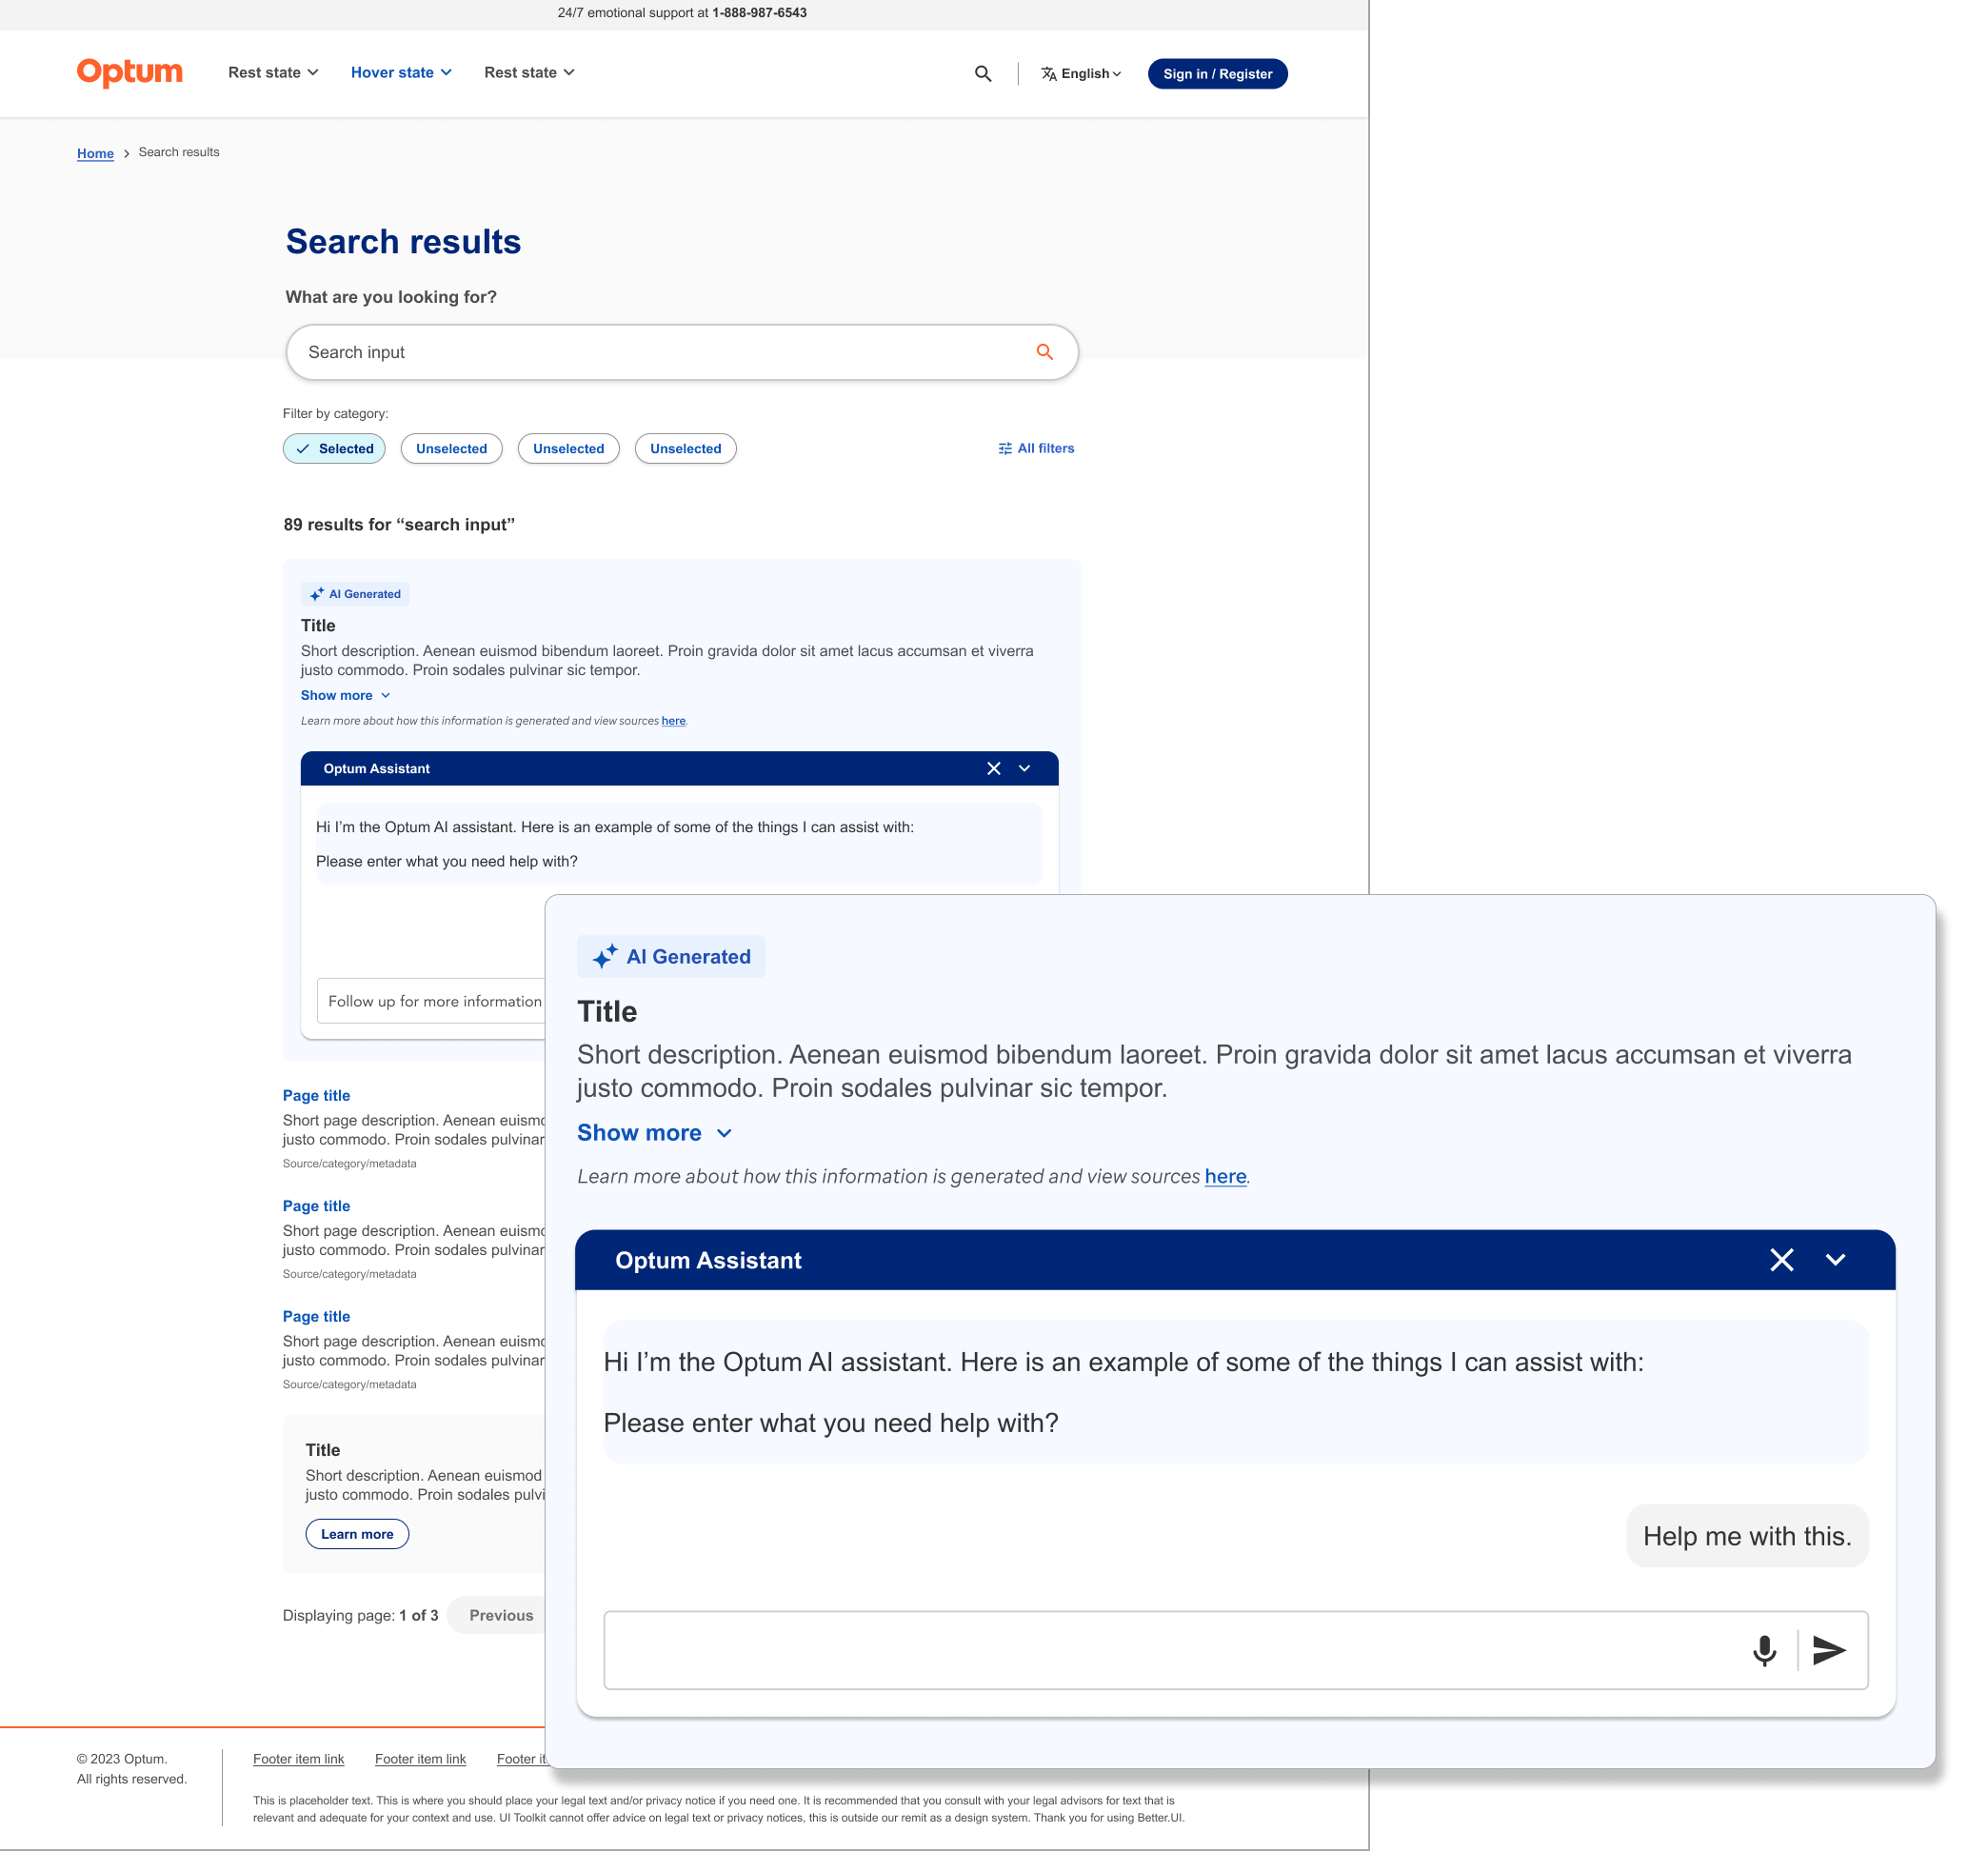This screenshot has width=1988, height=1852.
Task: Focus the Search input field
Action: tap(682, 352)
